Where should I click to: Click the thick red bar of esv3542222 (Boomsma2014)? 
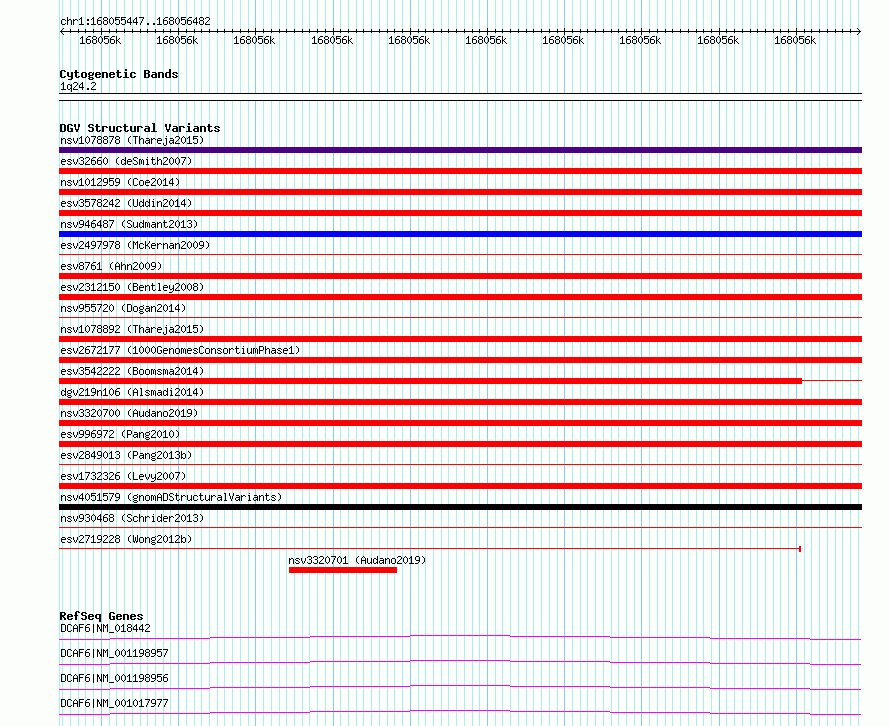point(430,381)
